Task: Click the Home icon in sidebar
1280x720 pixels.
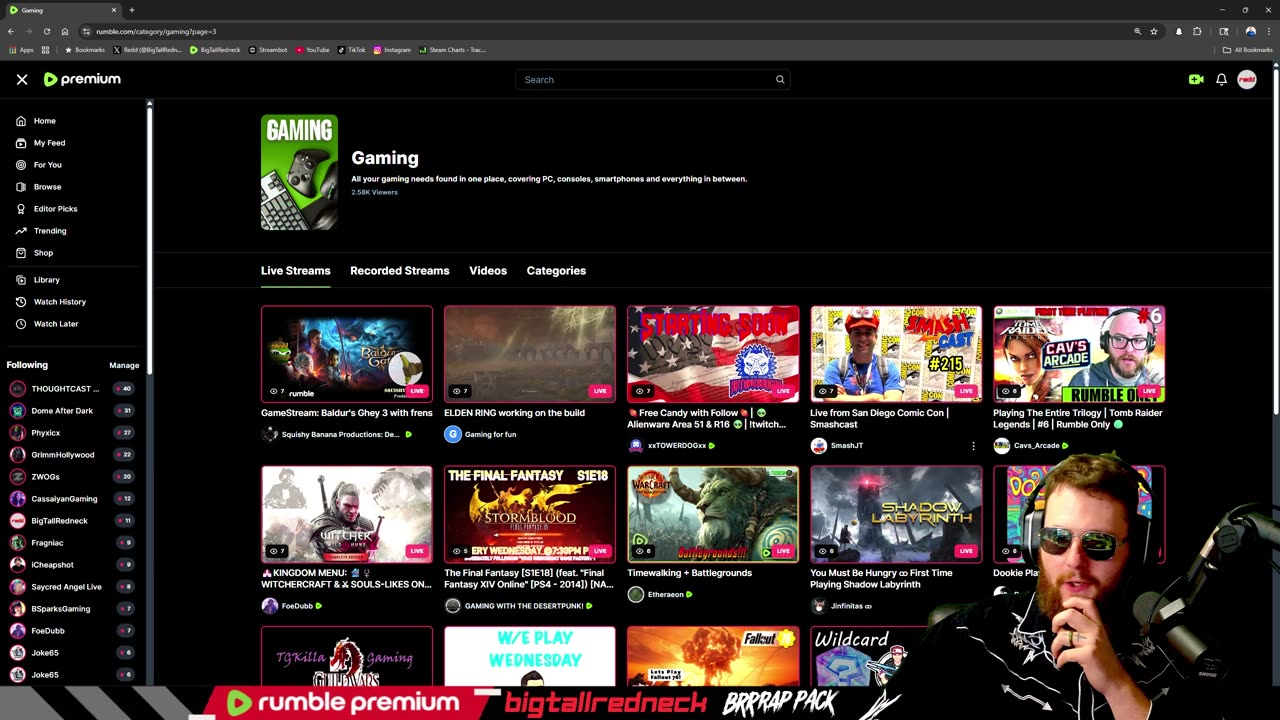Action: 21,121
